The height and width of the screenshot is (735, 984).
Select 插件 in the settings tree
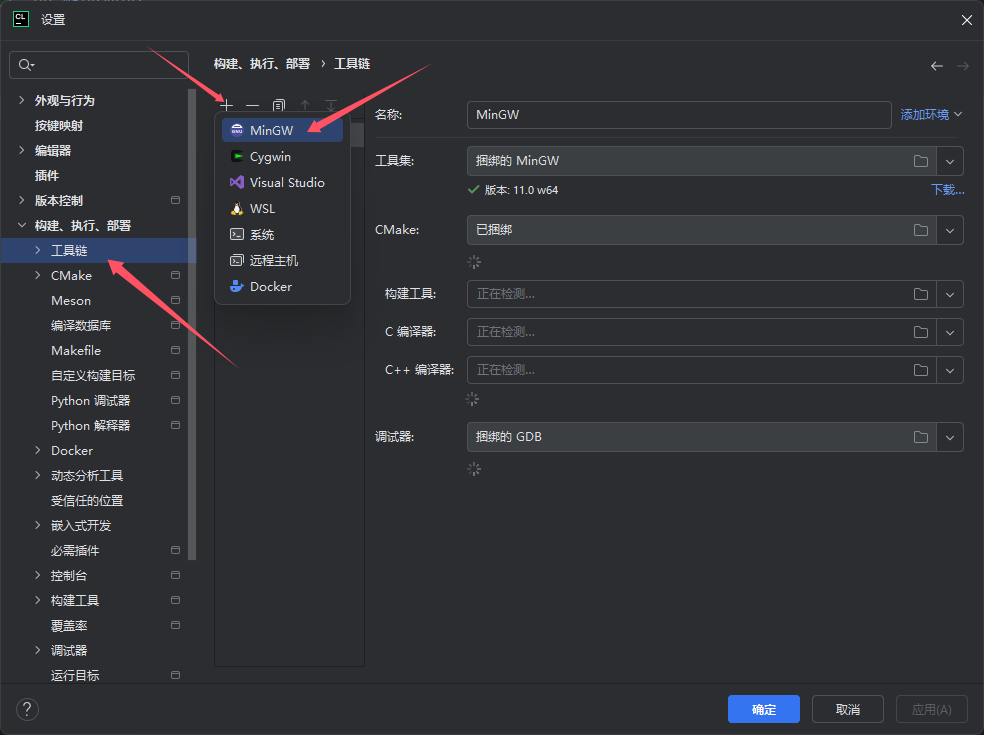pyautogui.click(x=47, y=176)
